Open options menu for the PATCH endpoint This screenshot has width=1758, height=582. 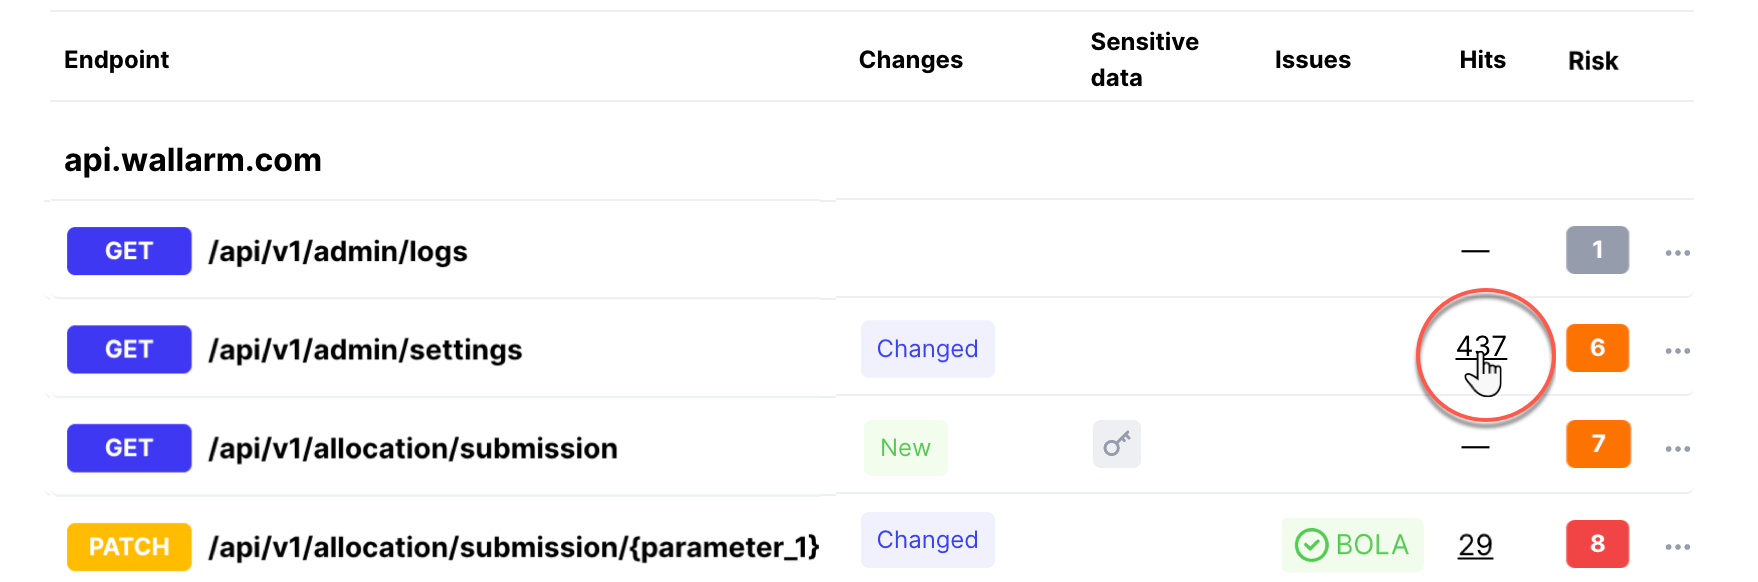click(1678, 547)
